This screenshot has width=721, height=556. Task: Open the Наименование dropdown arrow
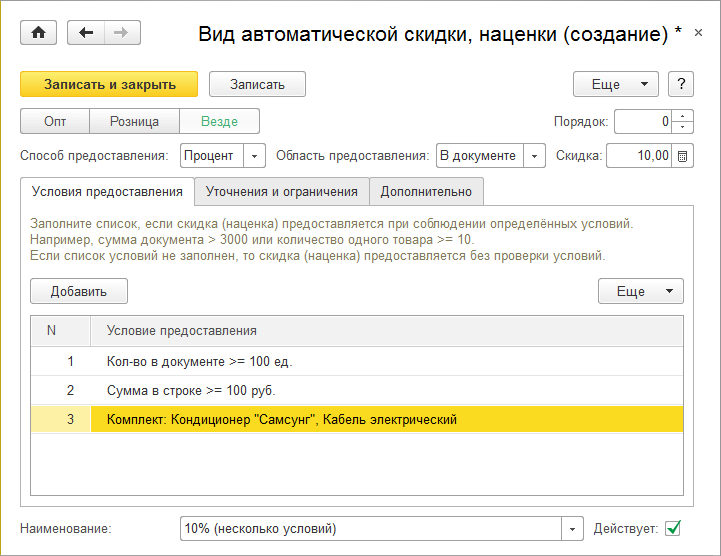click(573, 528)
